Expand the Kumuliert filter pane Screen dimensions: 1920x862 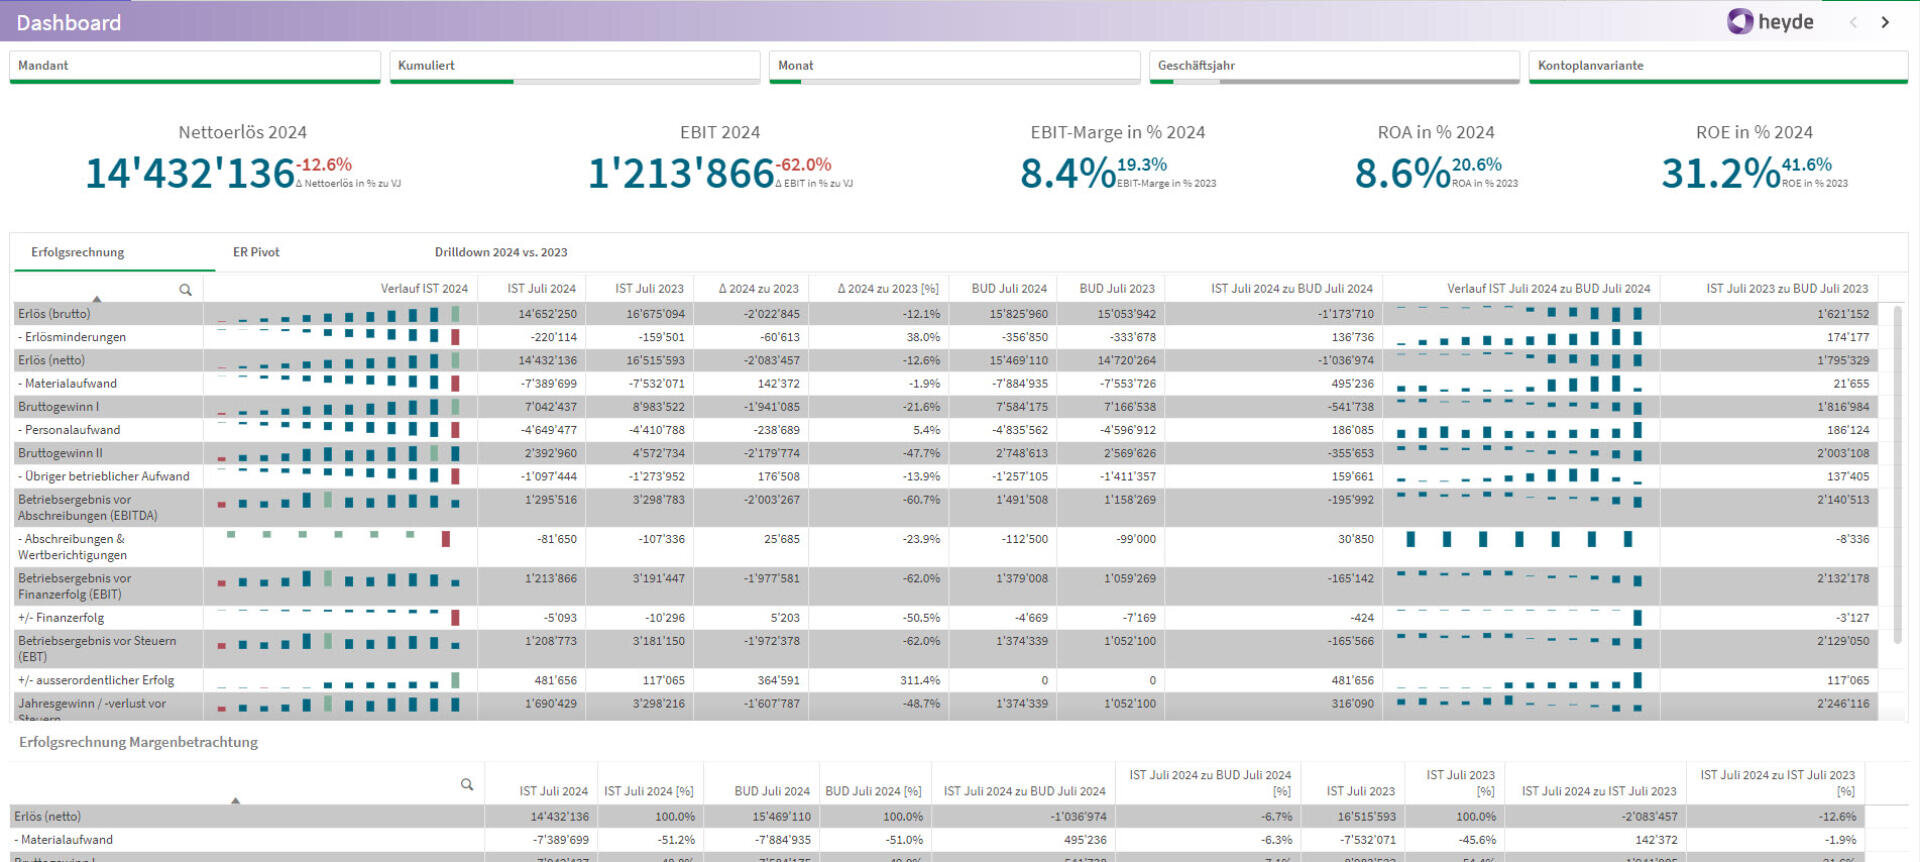point(574,66)
